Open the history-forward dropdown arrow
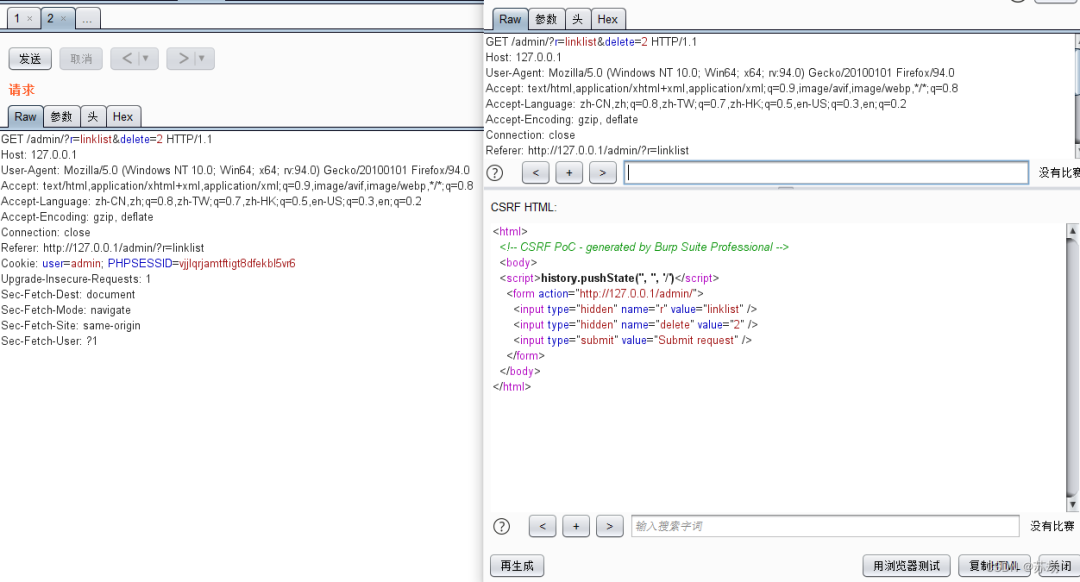The height and width of the screenshot is (582, 1080). (202, 59)
